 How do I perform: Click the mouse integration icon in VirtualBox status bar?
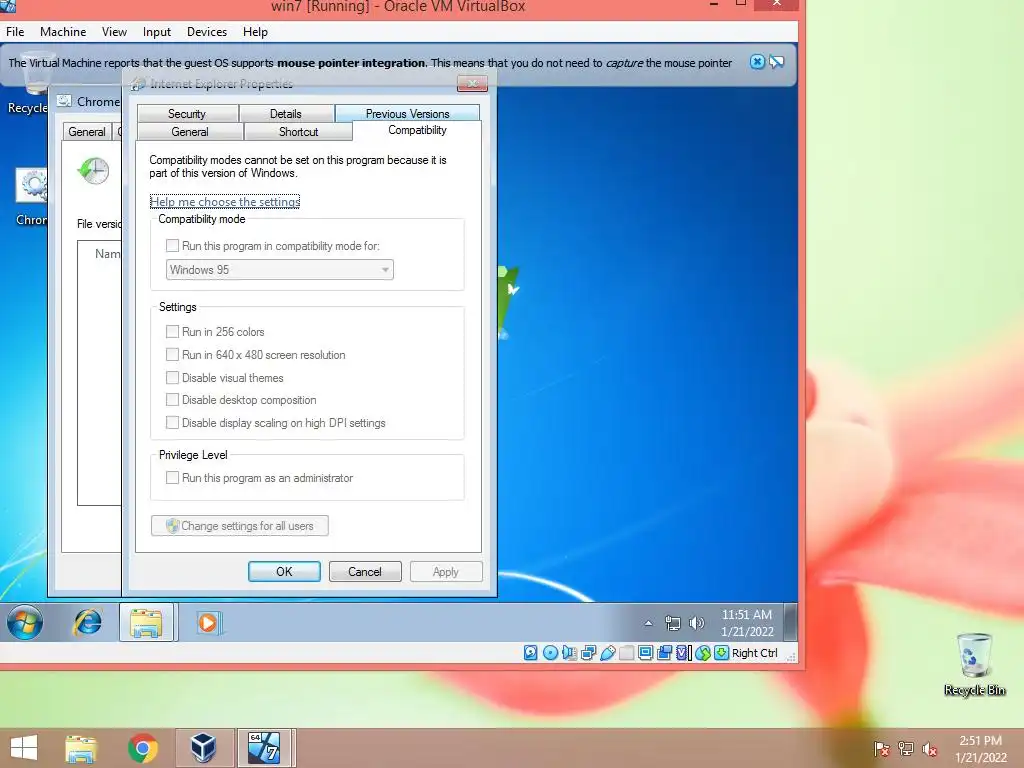pyautogui.click(x=703, y=652)
